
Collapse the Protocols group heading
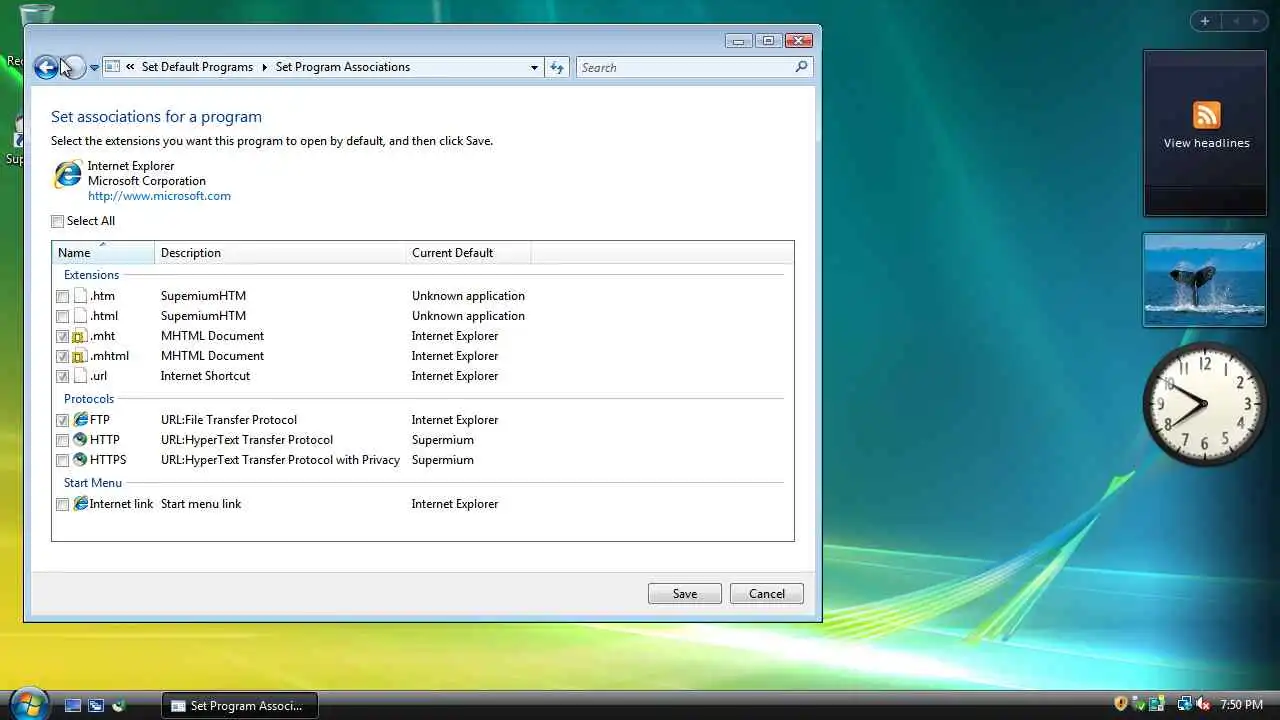[89, 399]
